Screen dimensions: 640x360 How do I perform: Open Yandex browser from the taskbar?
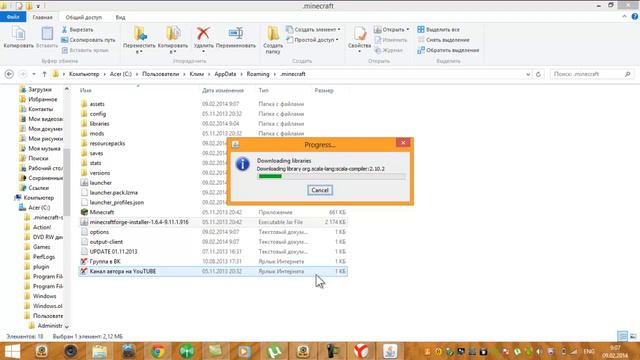(361, 351)
